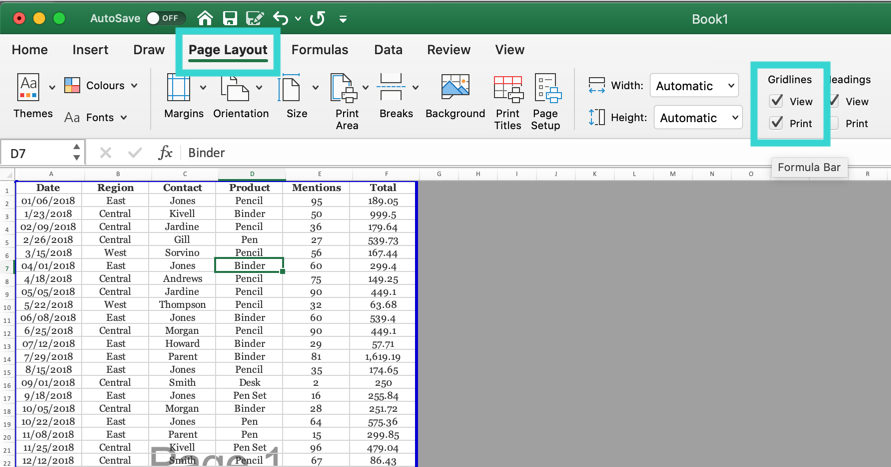Switch to the Formulas tab
This screenshot has width=891, height=467.
(320, 50)
